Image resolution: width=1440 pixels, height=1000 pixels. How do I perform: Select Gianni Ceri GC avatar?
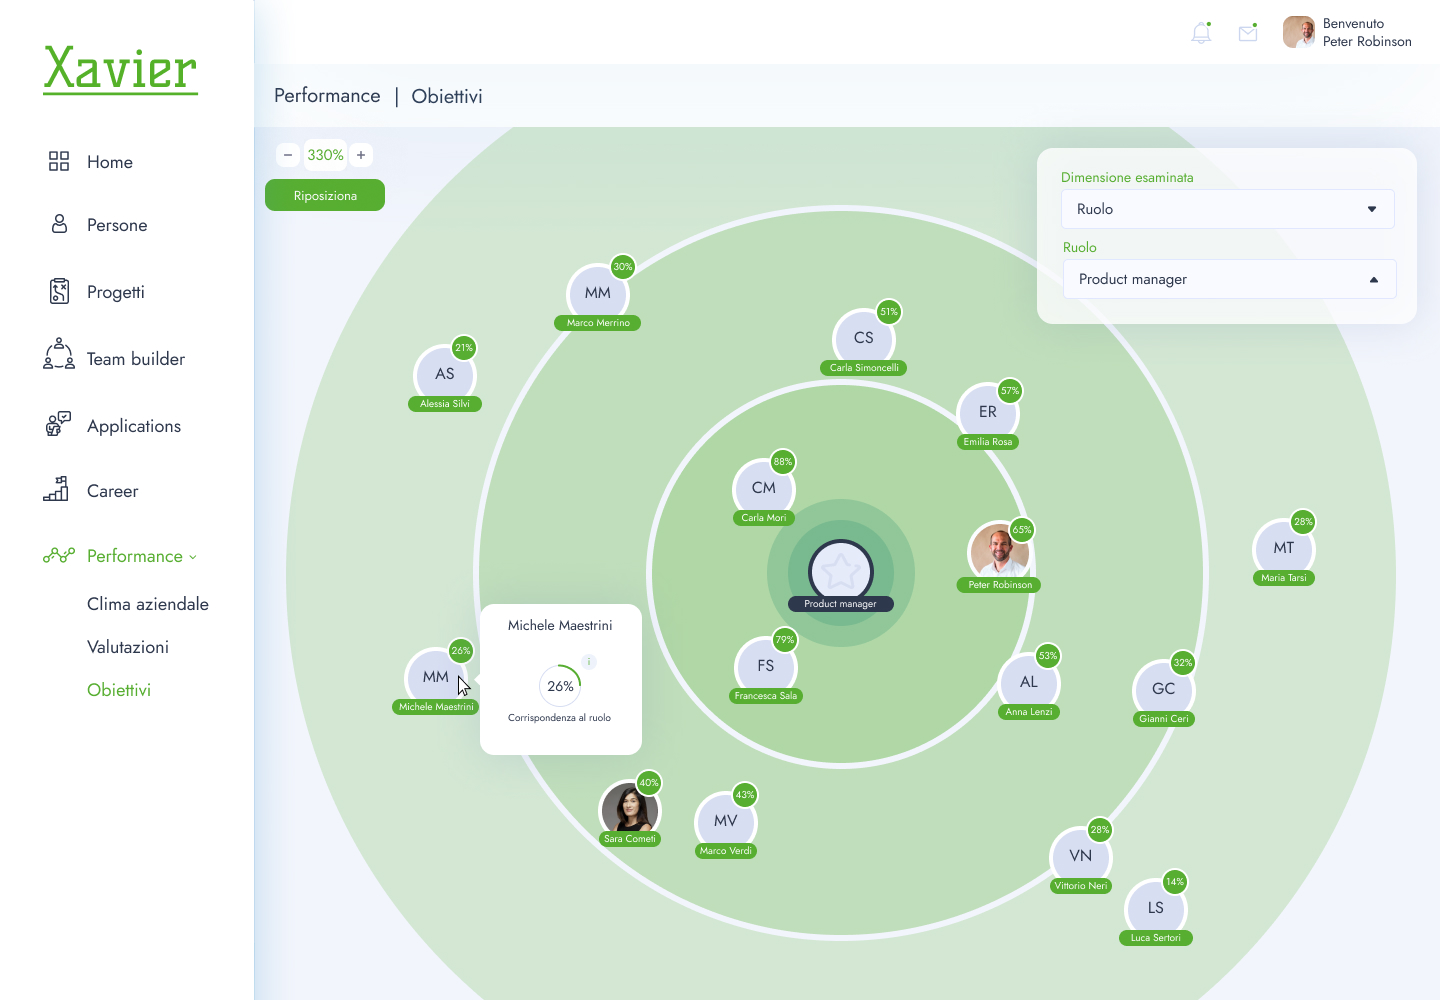(x=1164, y=689)
